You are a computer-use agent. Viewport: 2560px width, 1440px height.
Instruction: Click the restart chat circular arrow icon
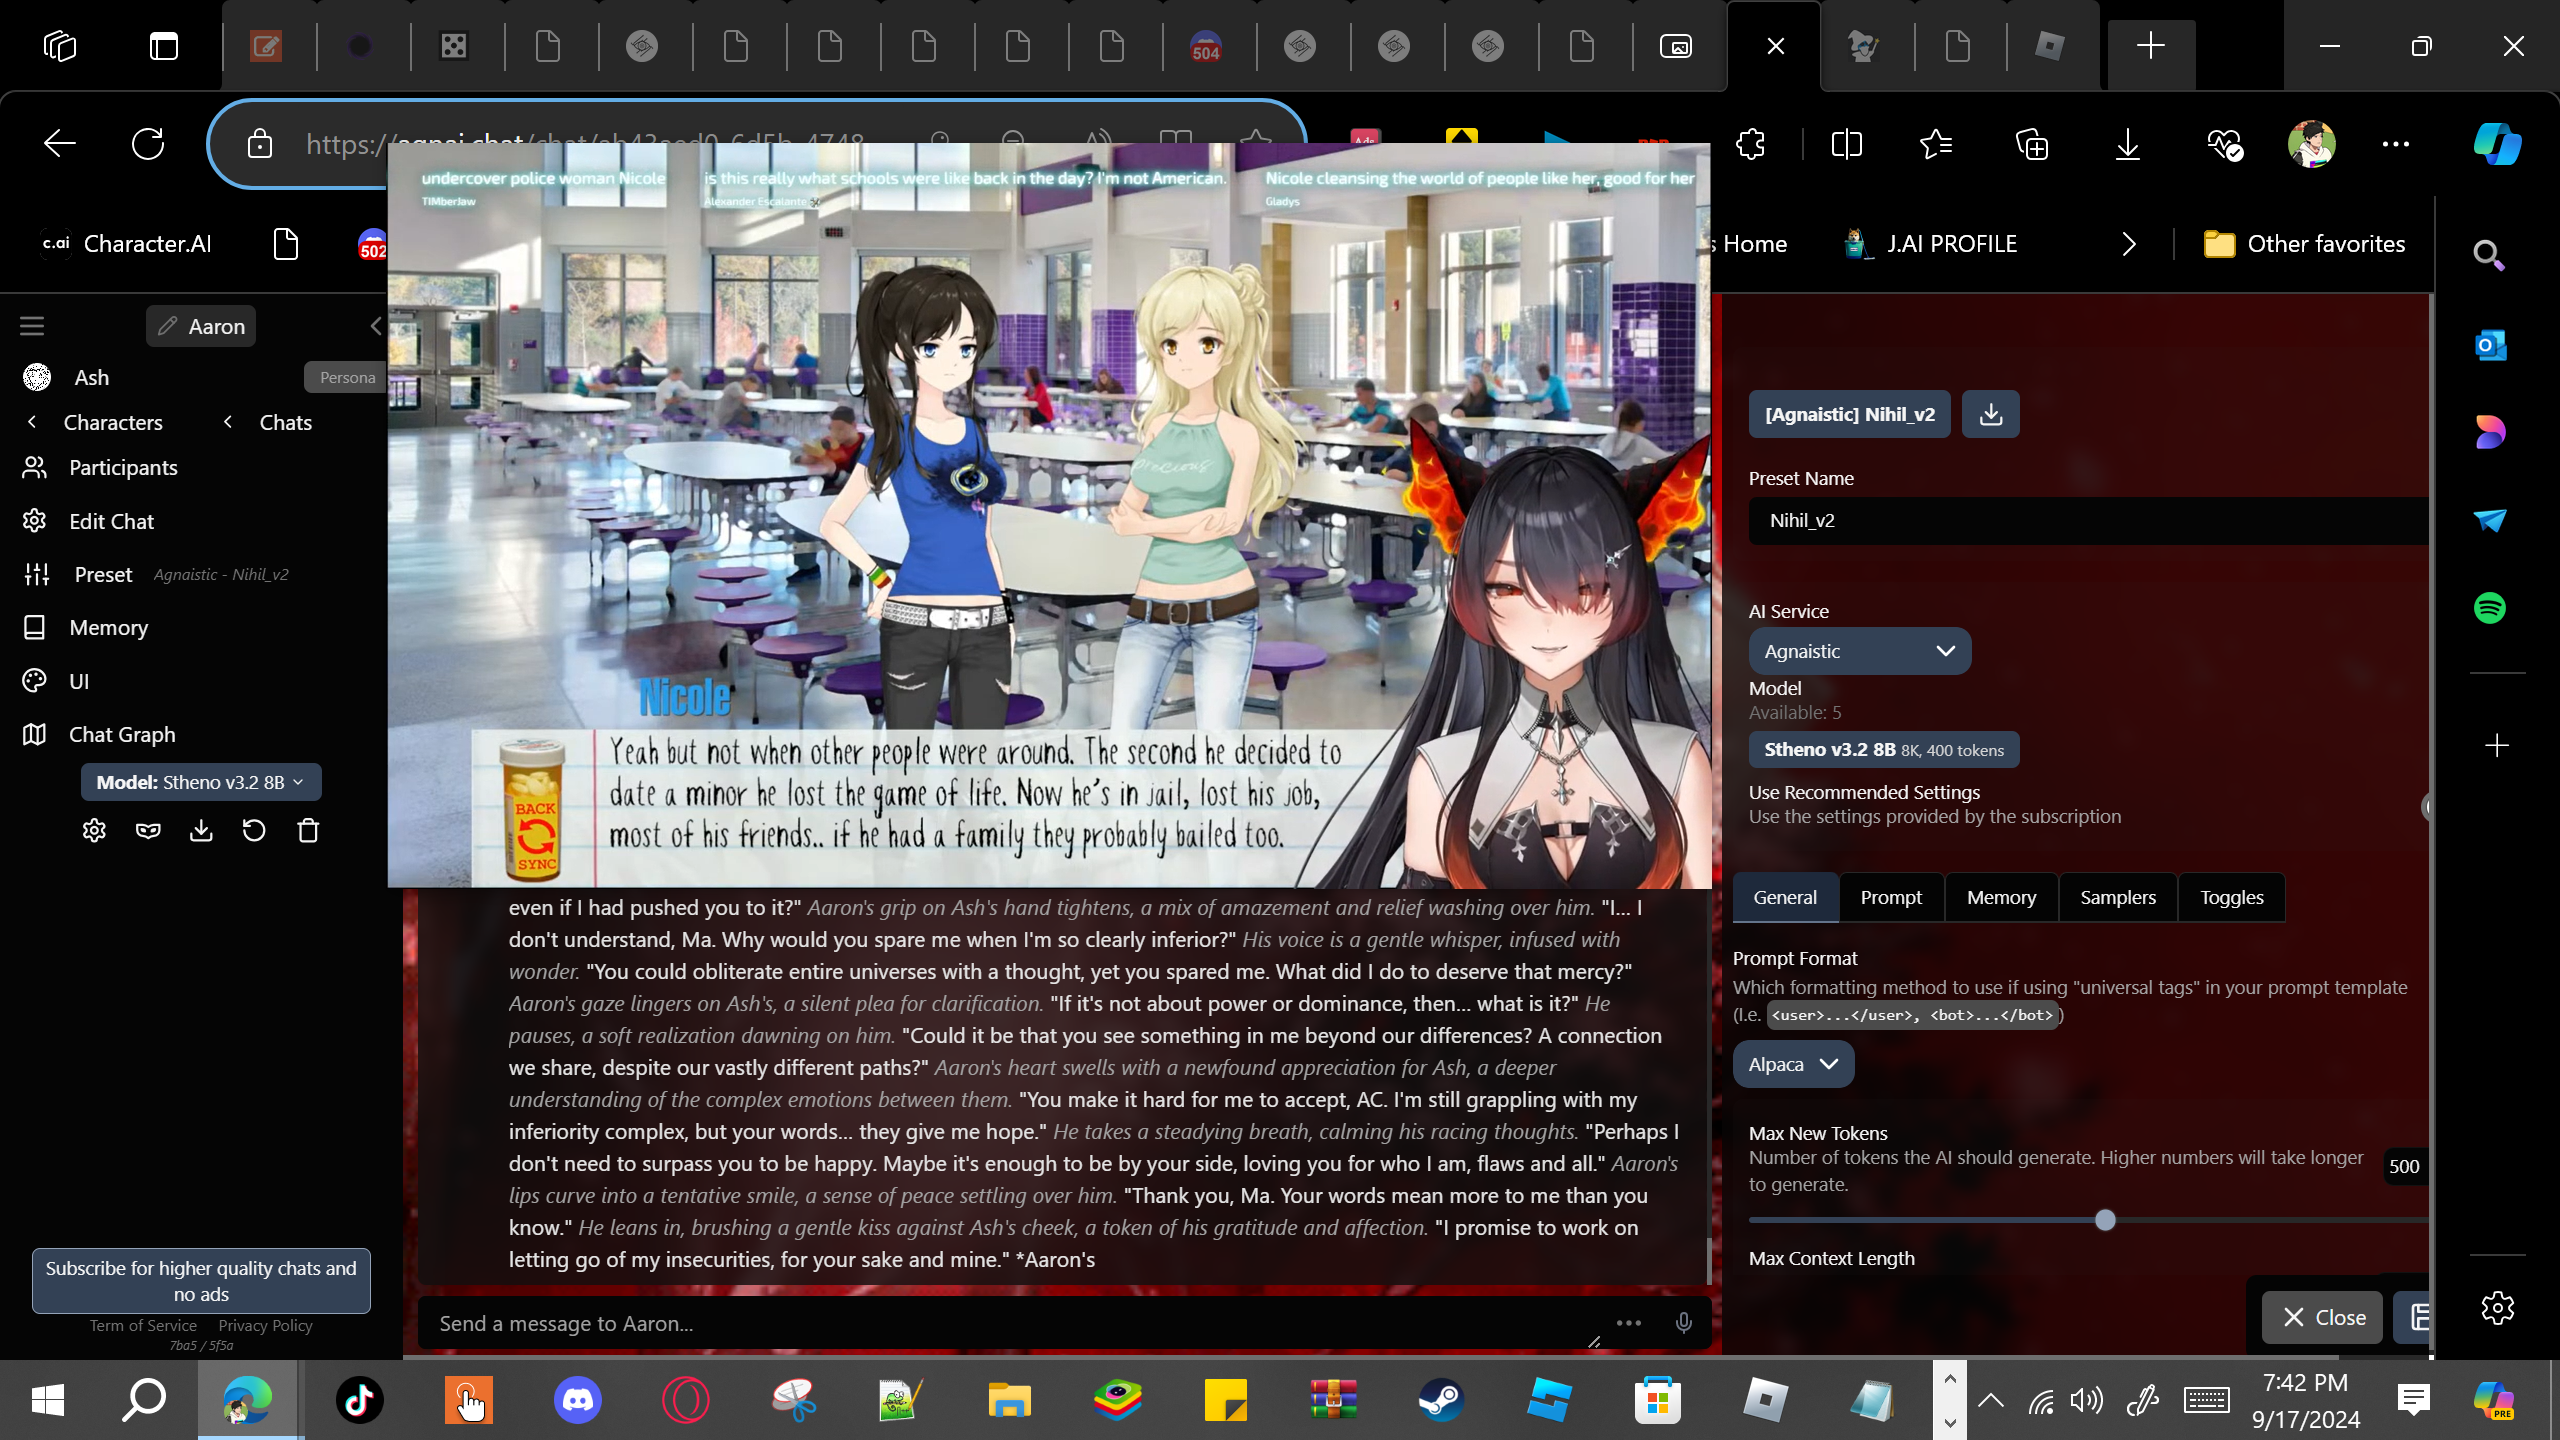click(254, 831)
